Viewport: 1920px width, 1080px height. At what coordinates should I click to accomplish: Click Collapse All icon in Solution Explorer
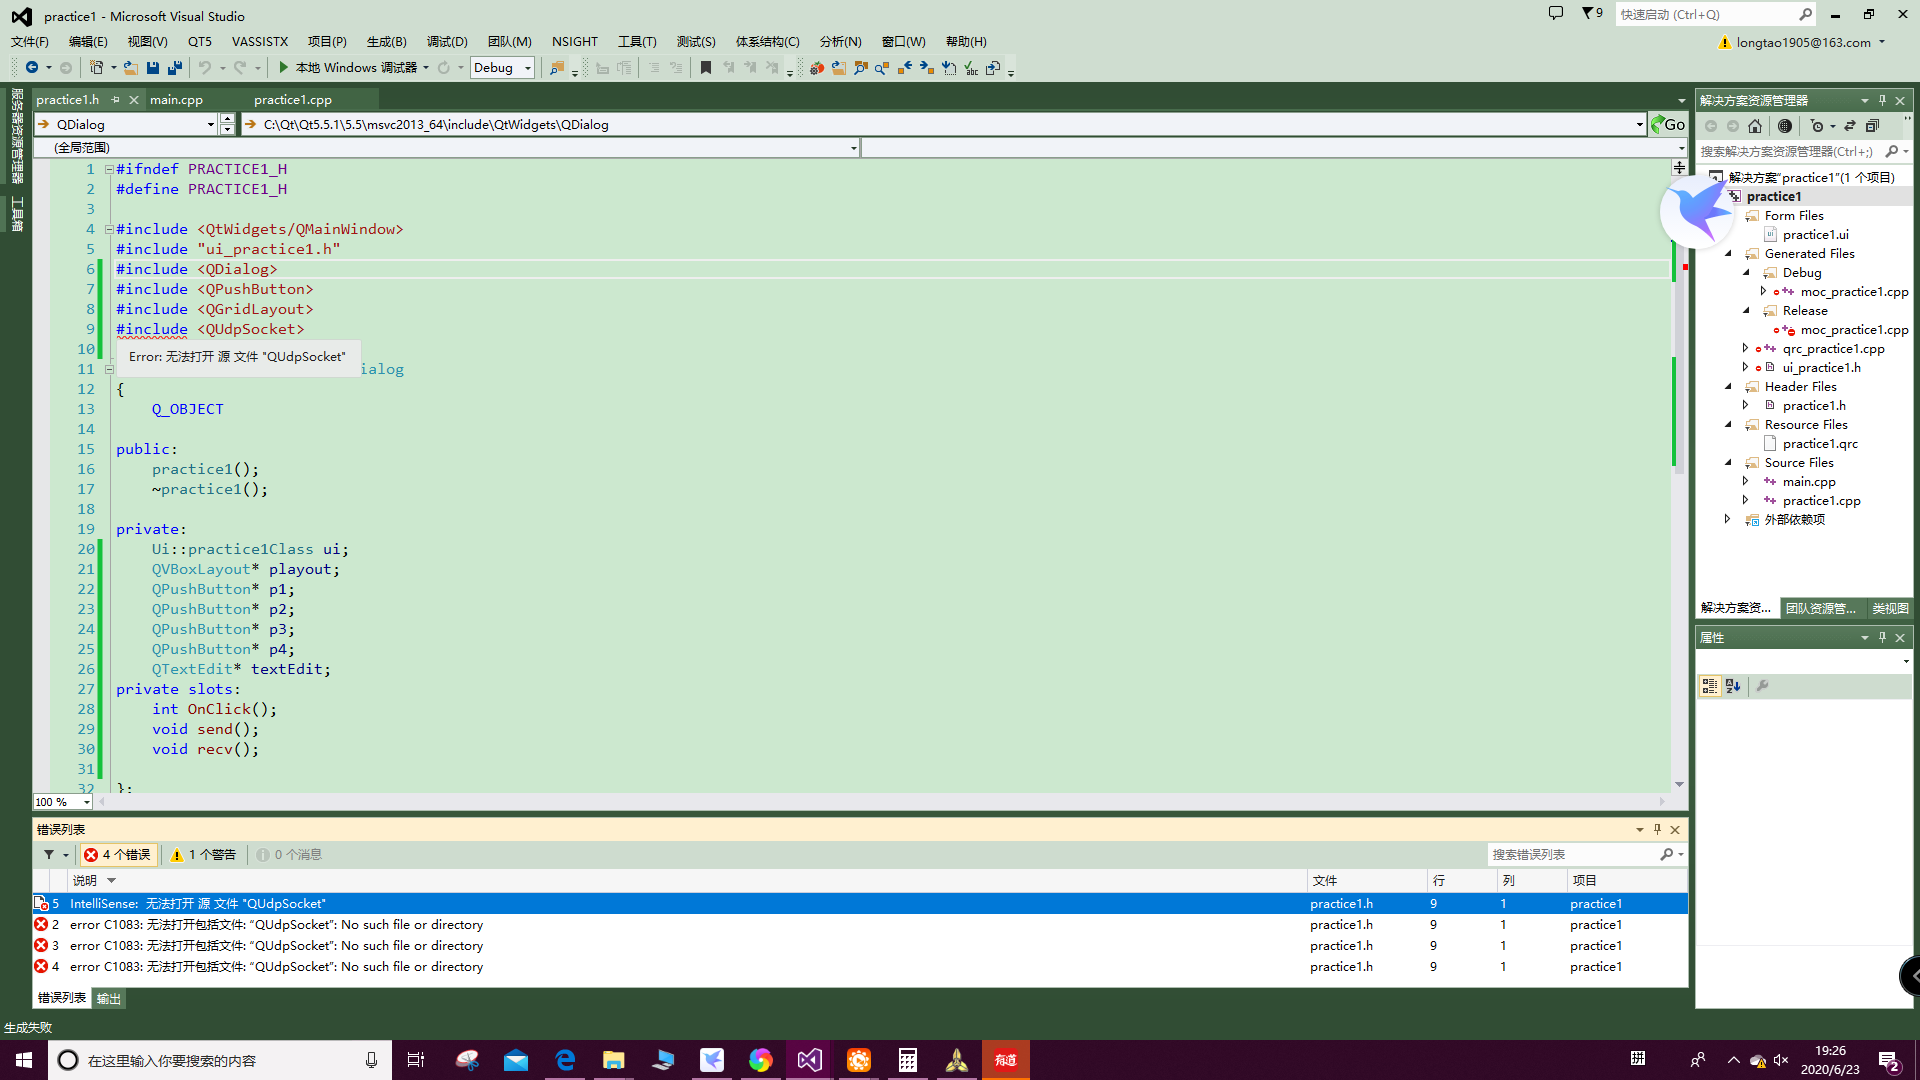click(1873, 126)
